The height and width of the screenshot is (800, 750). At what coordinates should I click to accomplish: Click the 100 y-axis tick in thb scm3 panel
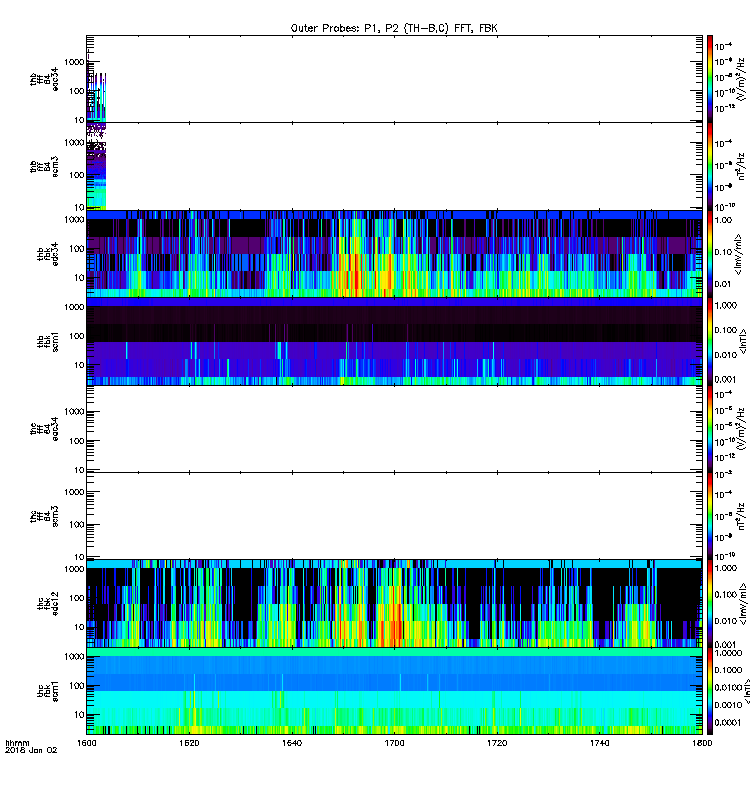[x=77, y=174]
